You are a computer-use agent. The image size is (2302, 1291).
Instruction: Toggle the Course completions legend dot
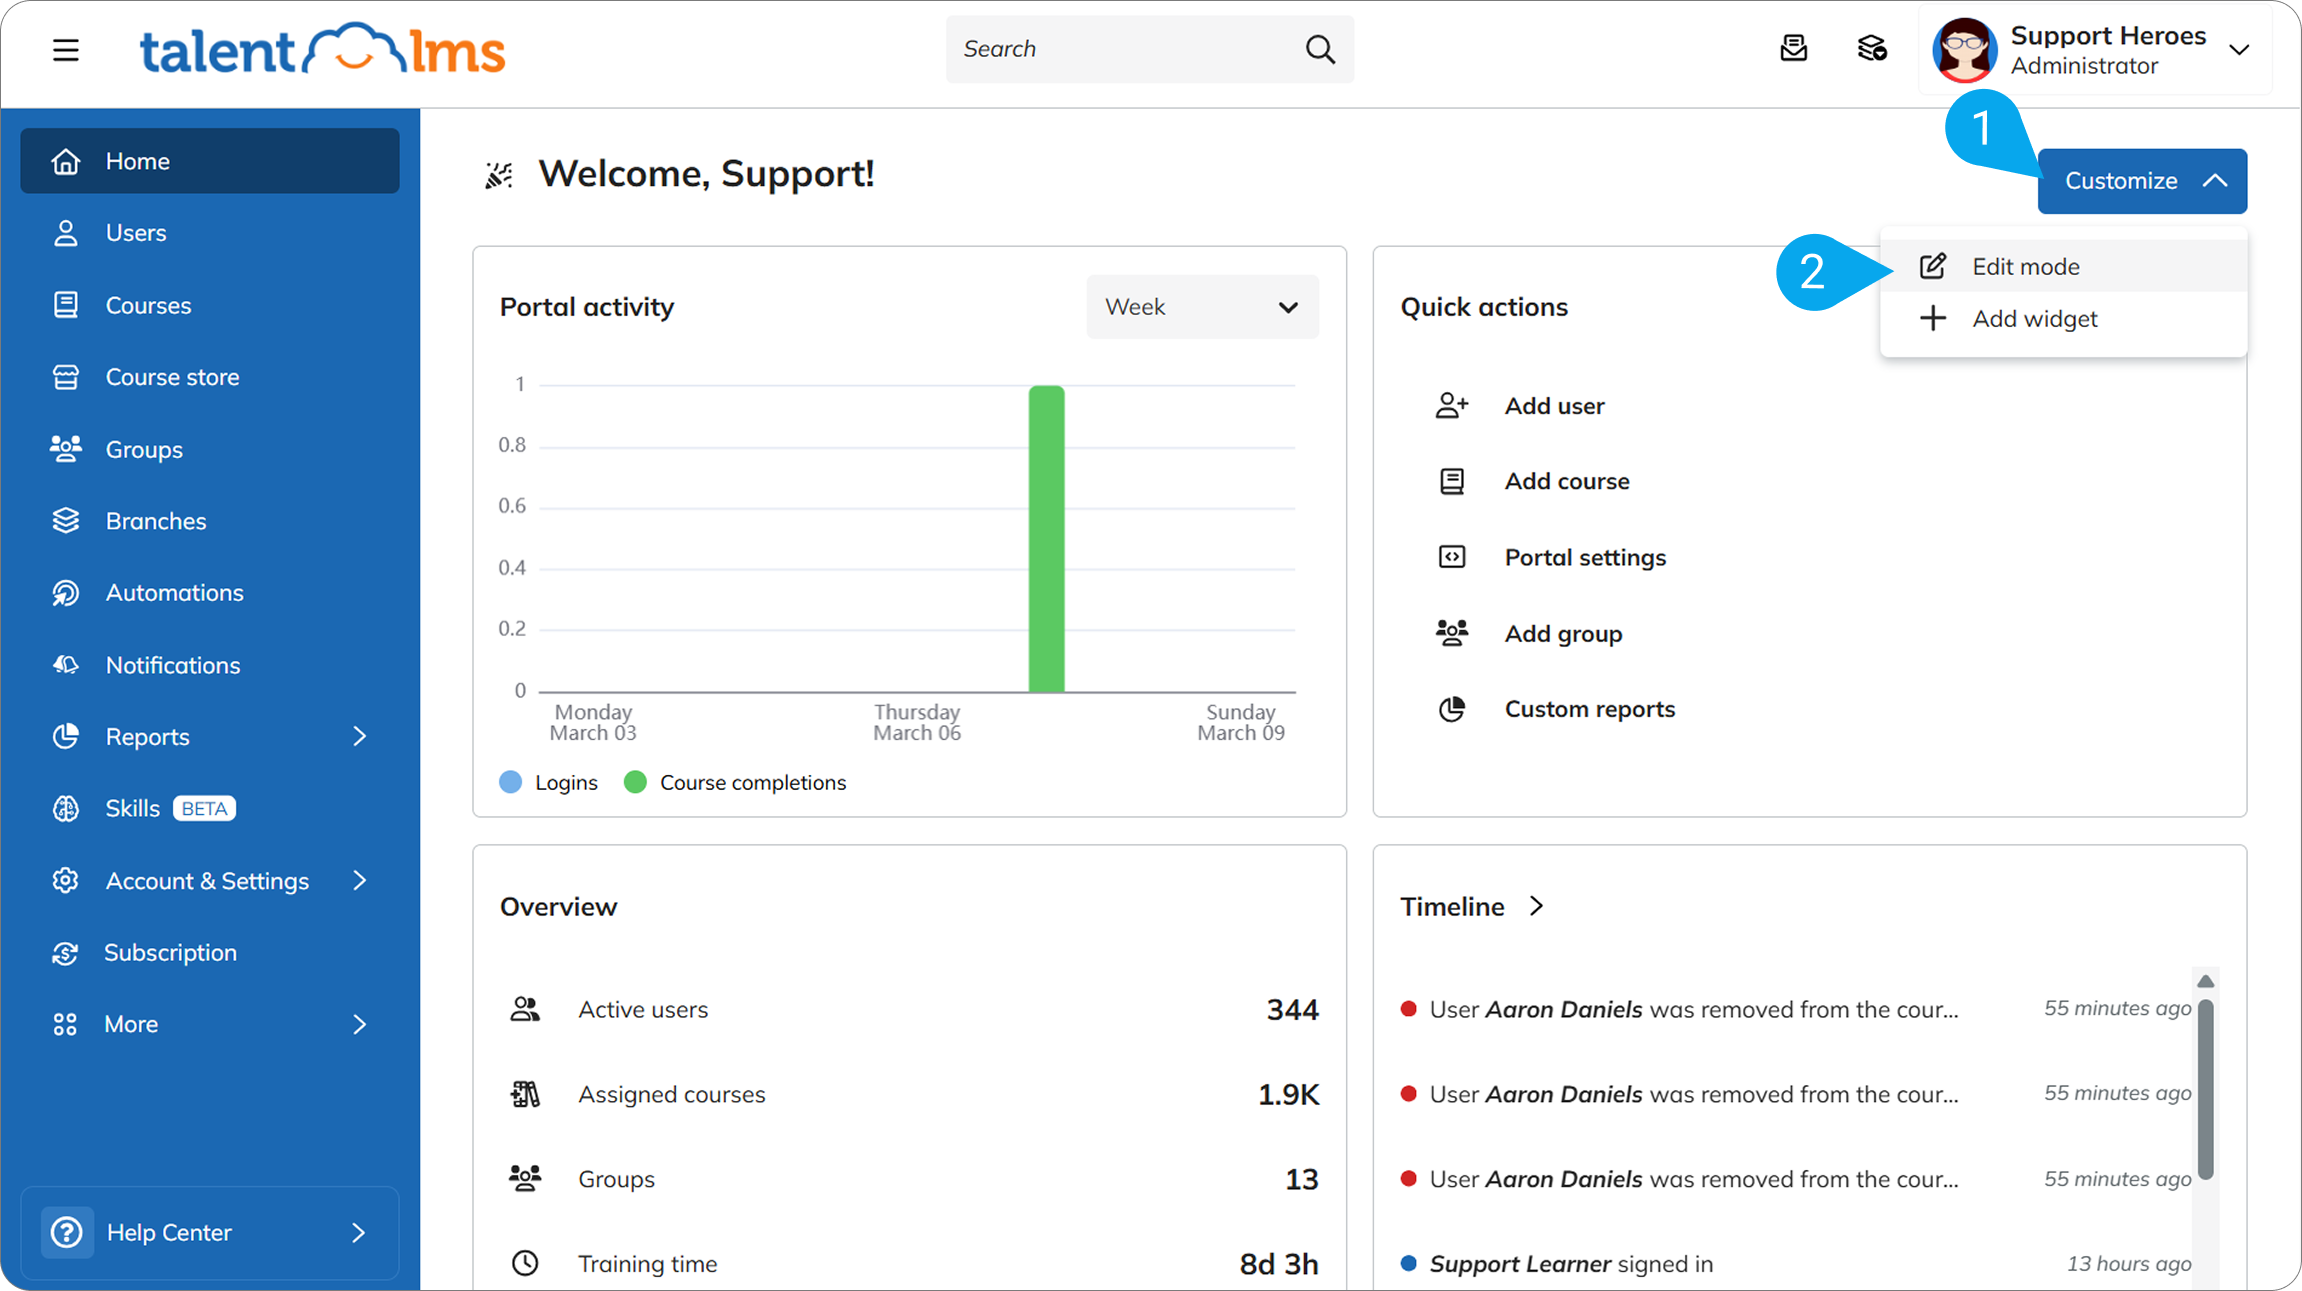(635, 782)
